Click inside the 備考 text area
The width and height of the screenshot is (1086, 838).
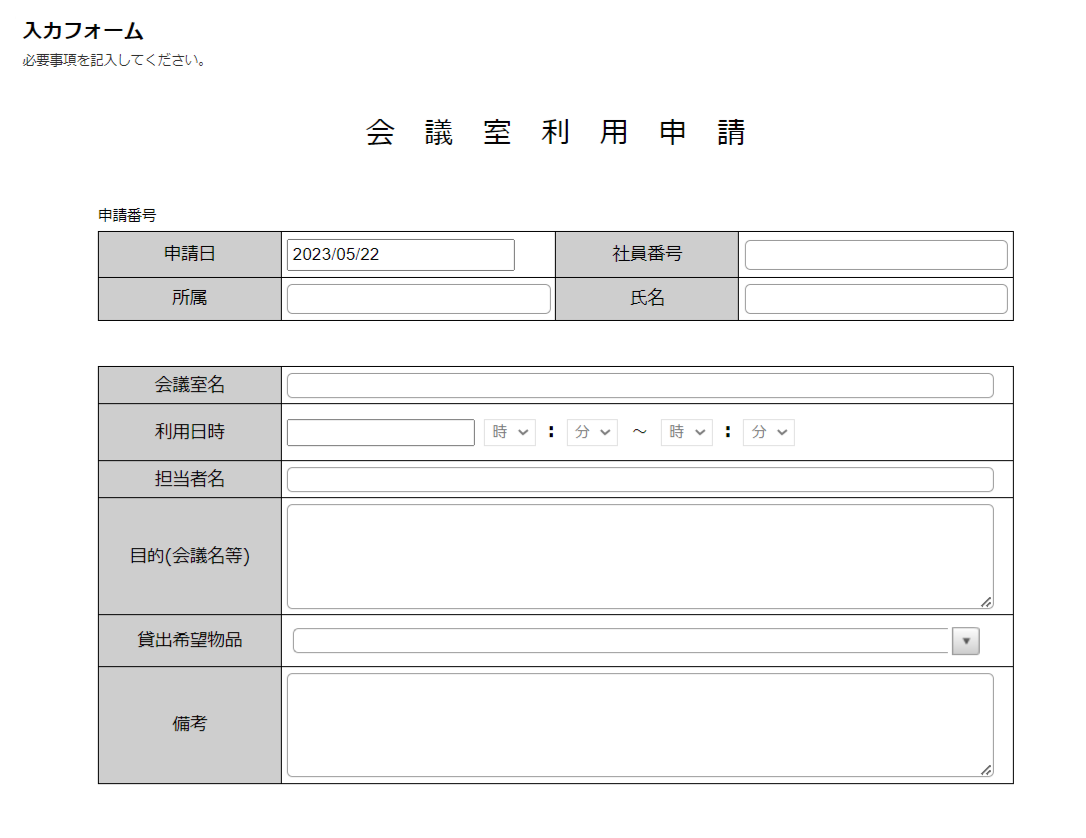click(640, 725)
